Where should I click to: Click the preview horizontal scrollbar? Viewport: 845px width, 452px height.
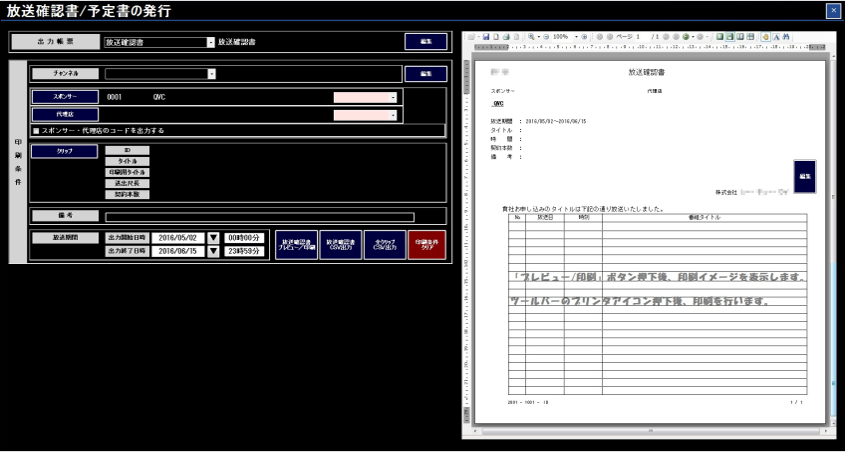tap(650, 431)
